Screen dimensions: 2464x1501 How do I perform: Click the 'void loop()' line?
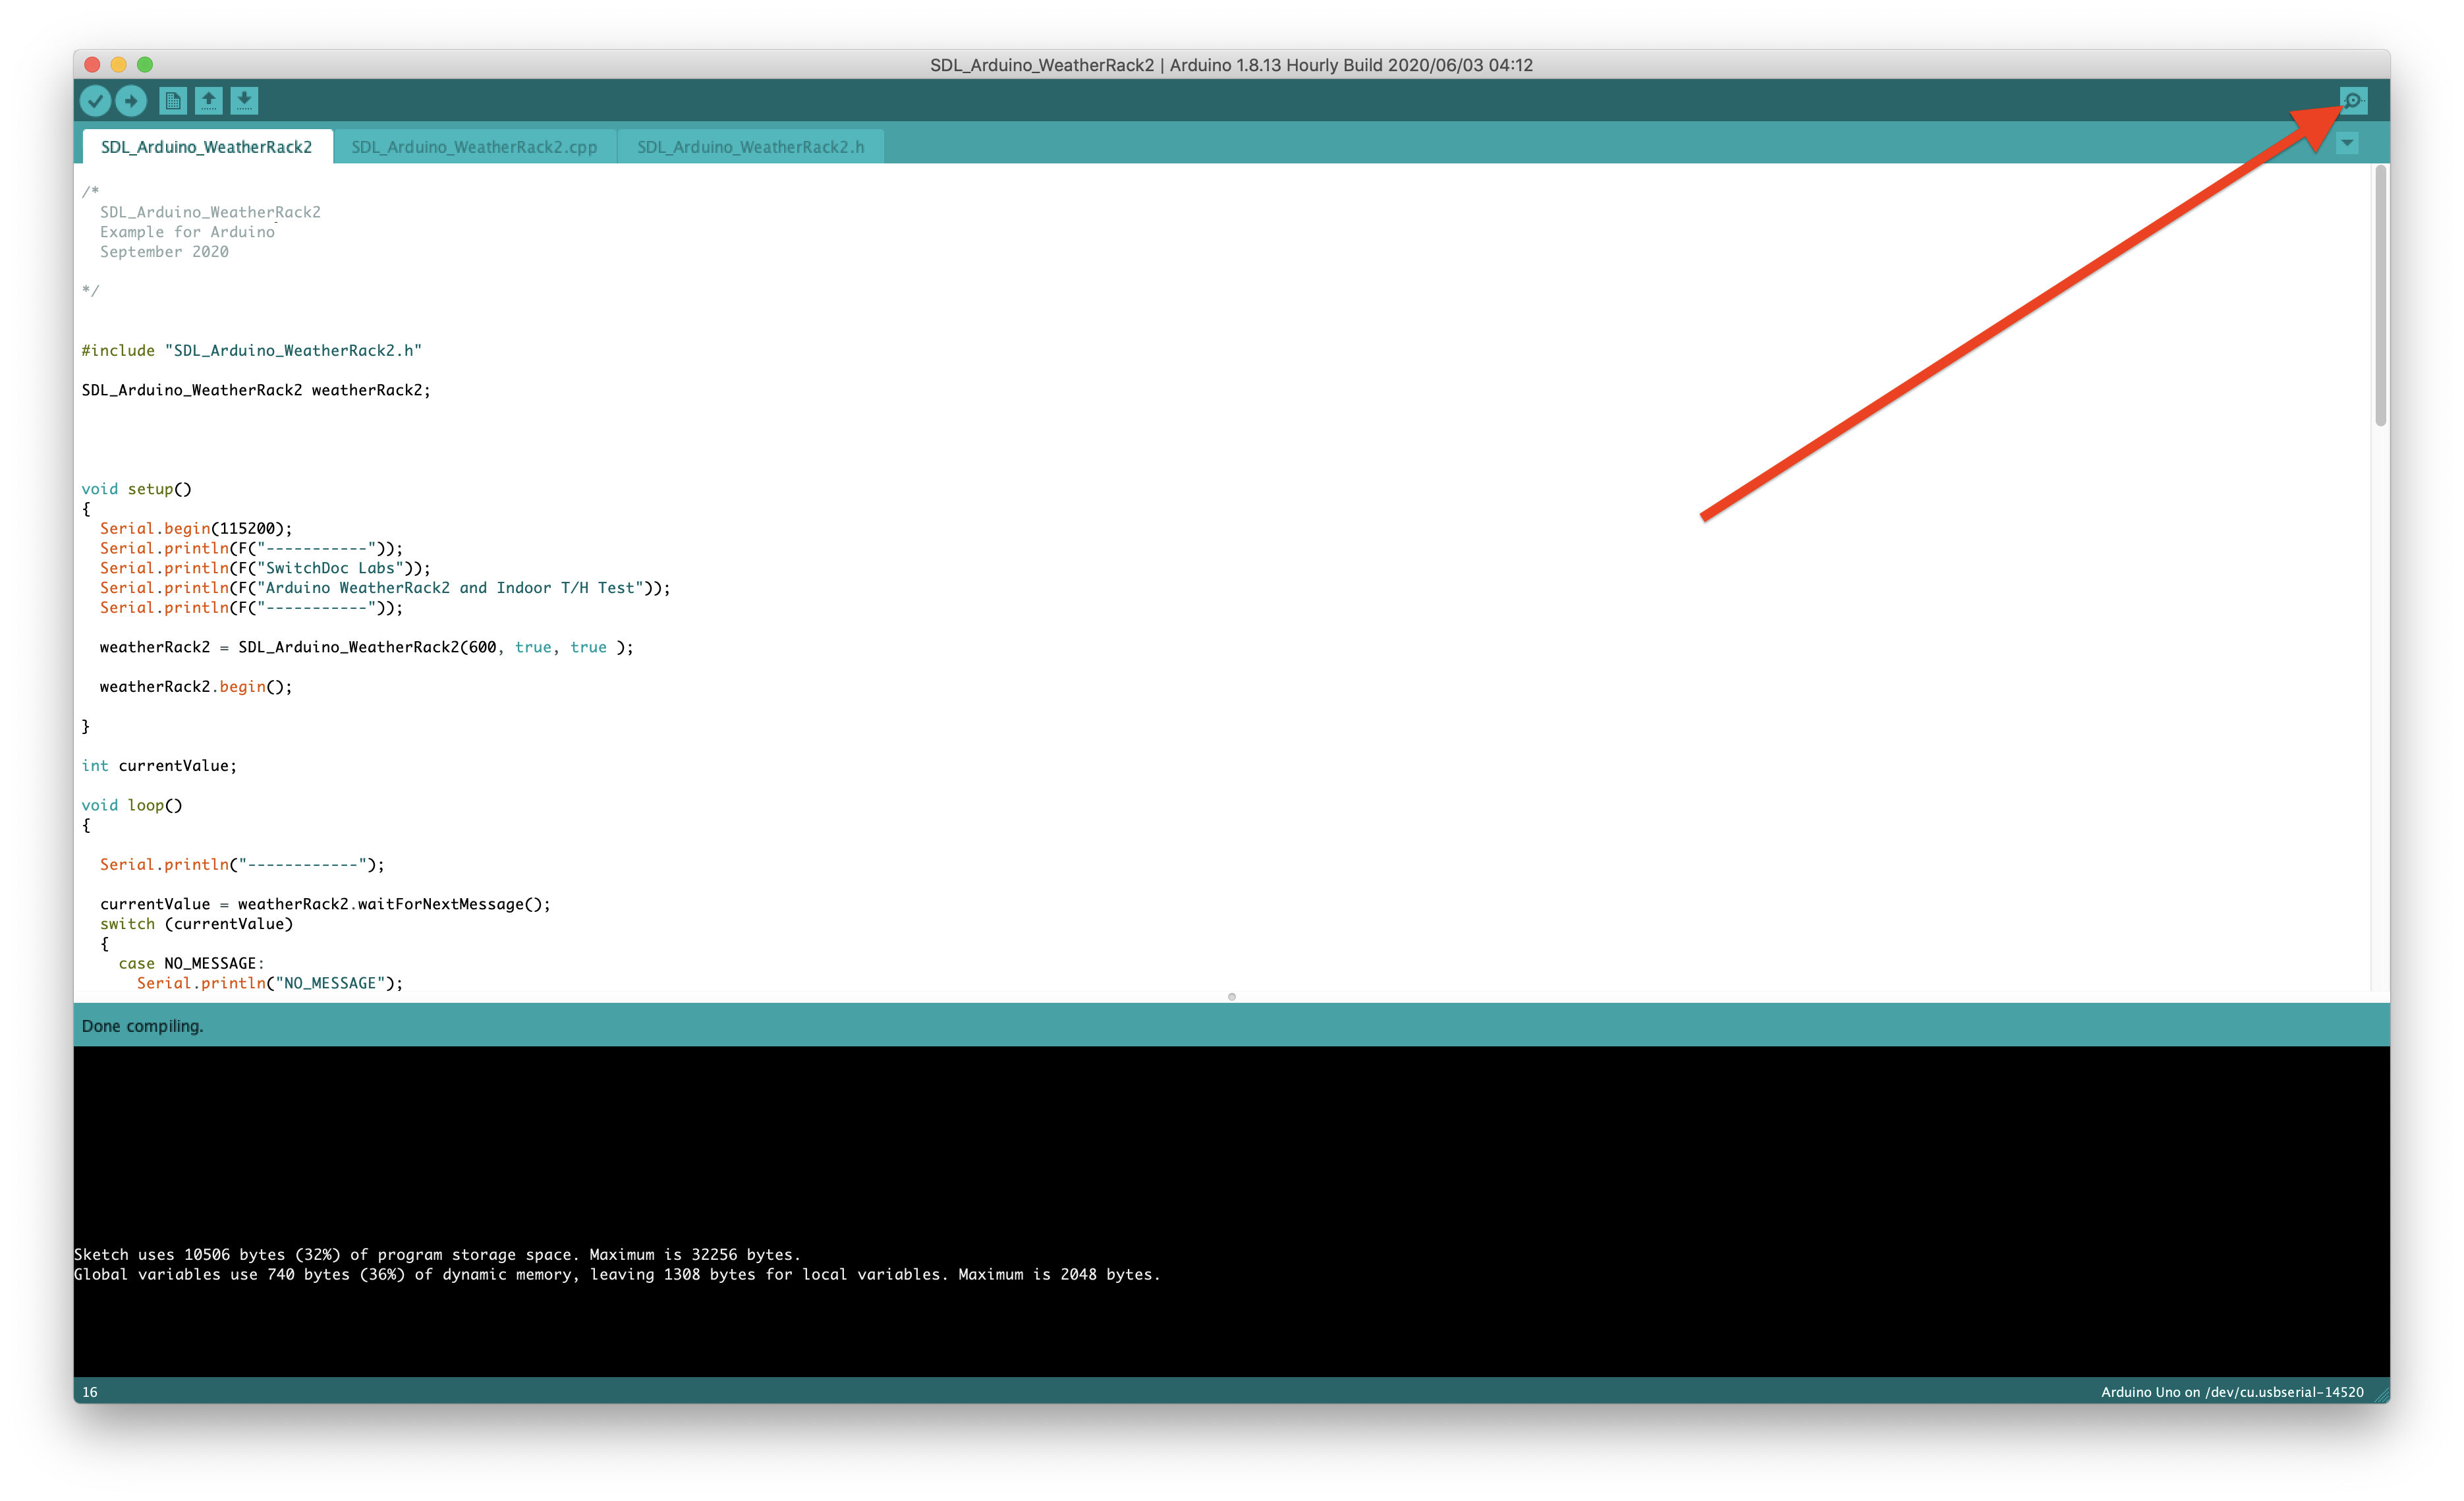[x=132, y=805]
